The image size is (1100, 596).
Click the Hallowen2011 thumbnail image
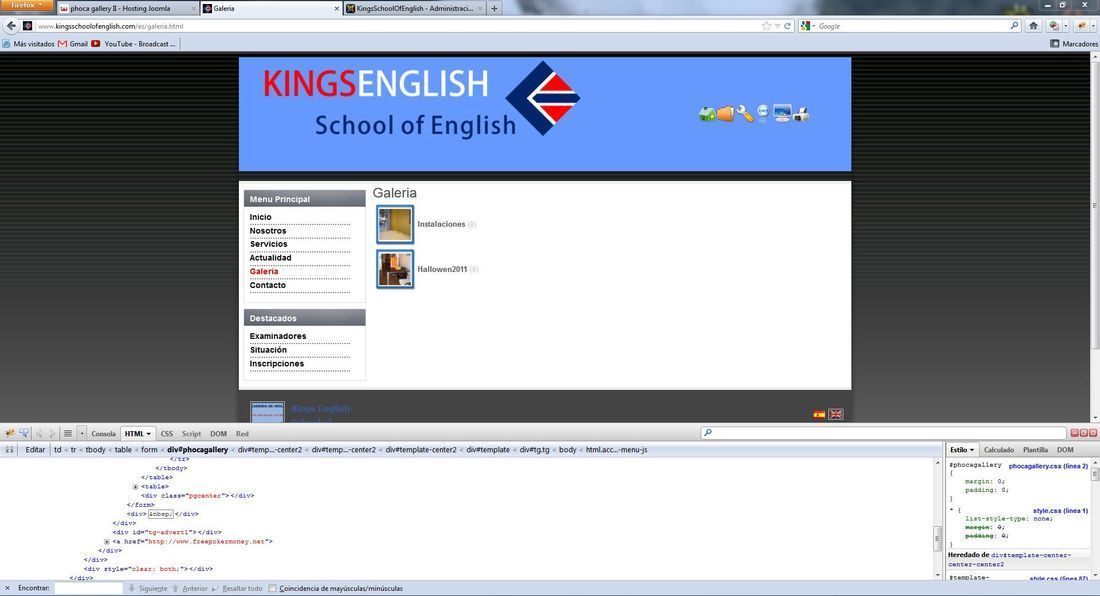pos(395,269)
